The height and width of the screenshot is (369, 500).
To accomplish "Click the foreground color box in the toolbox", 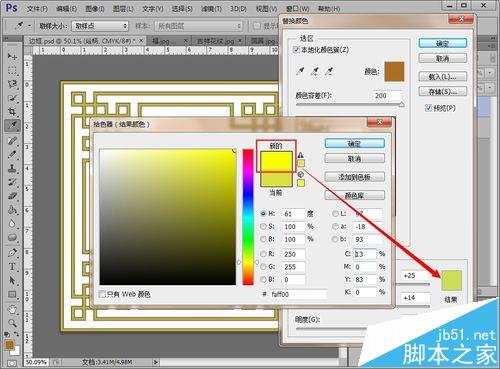I will [9, 345].
